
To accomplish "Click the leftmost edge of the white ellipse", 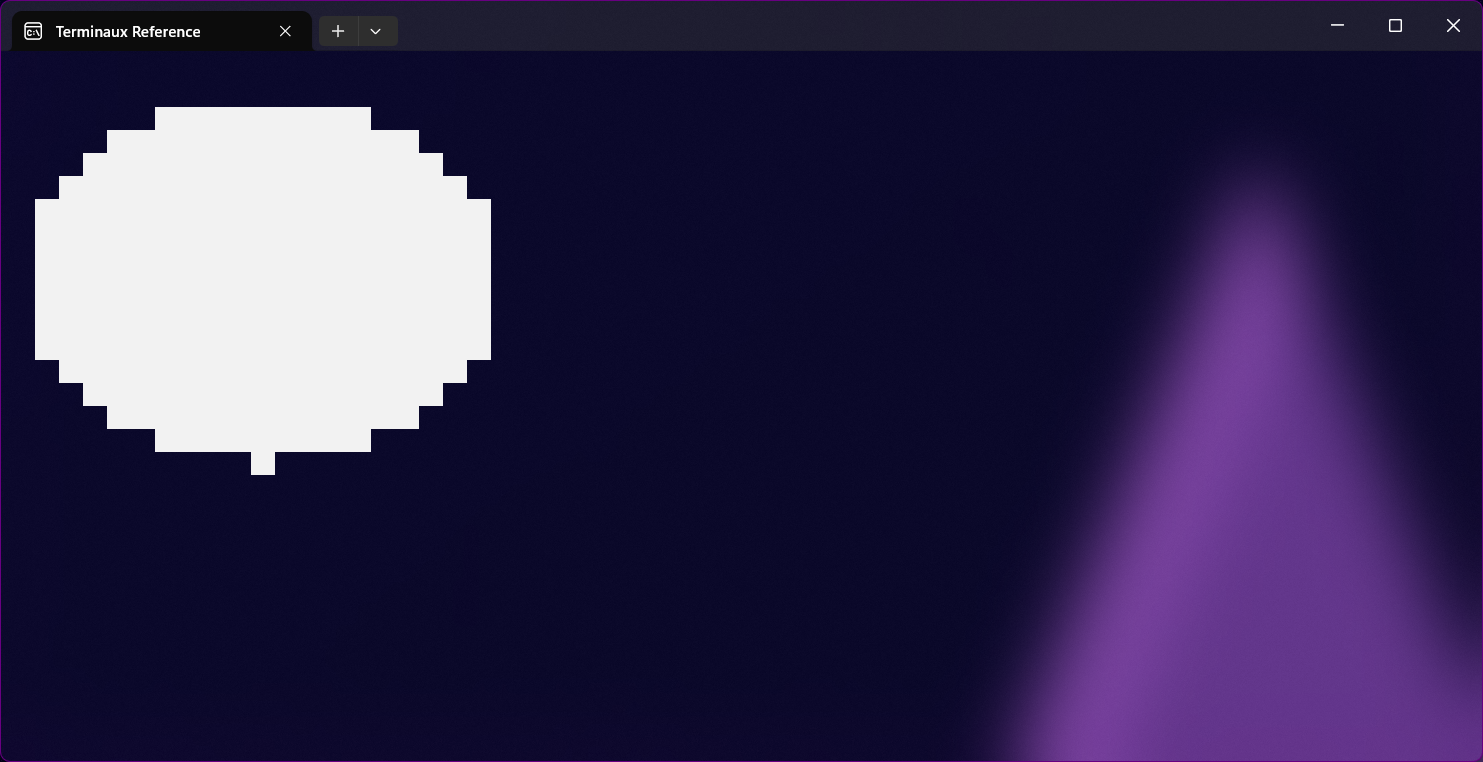I will [x=40, y=279].
